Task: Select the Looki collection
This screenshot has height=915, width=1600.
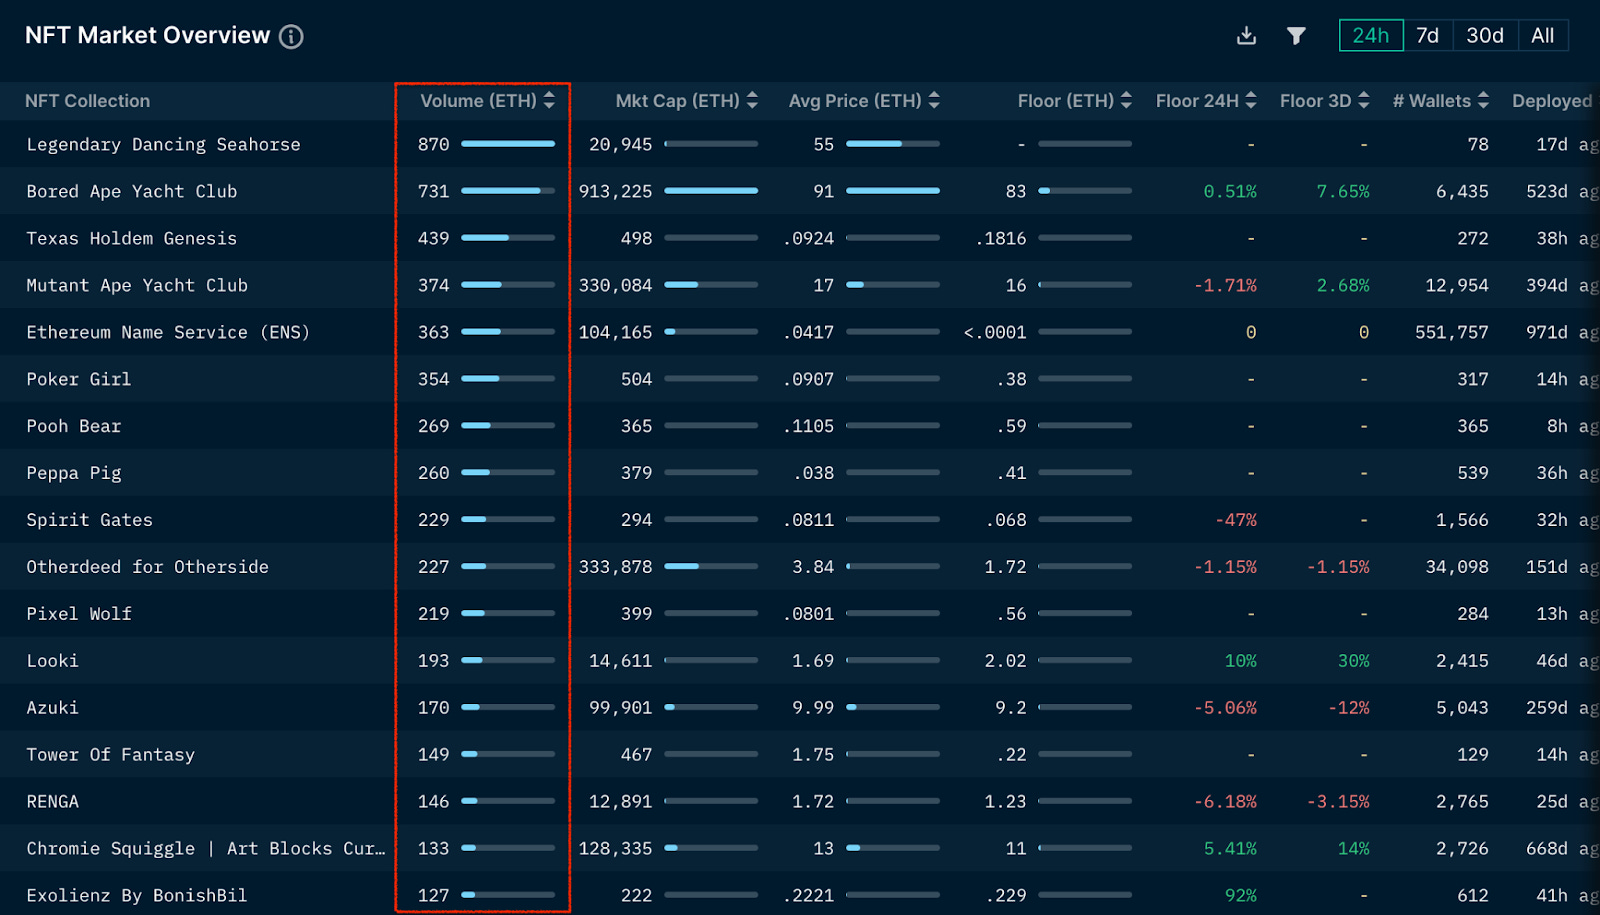Action: 53,661
